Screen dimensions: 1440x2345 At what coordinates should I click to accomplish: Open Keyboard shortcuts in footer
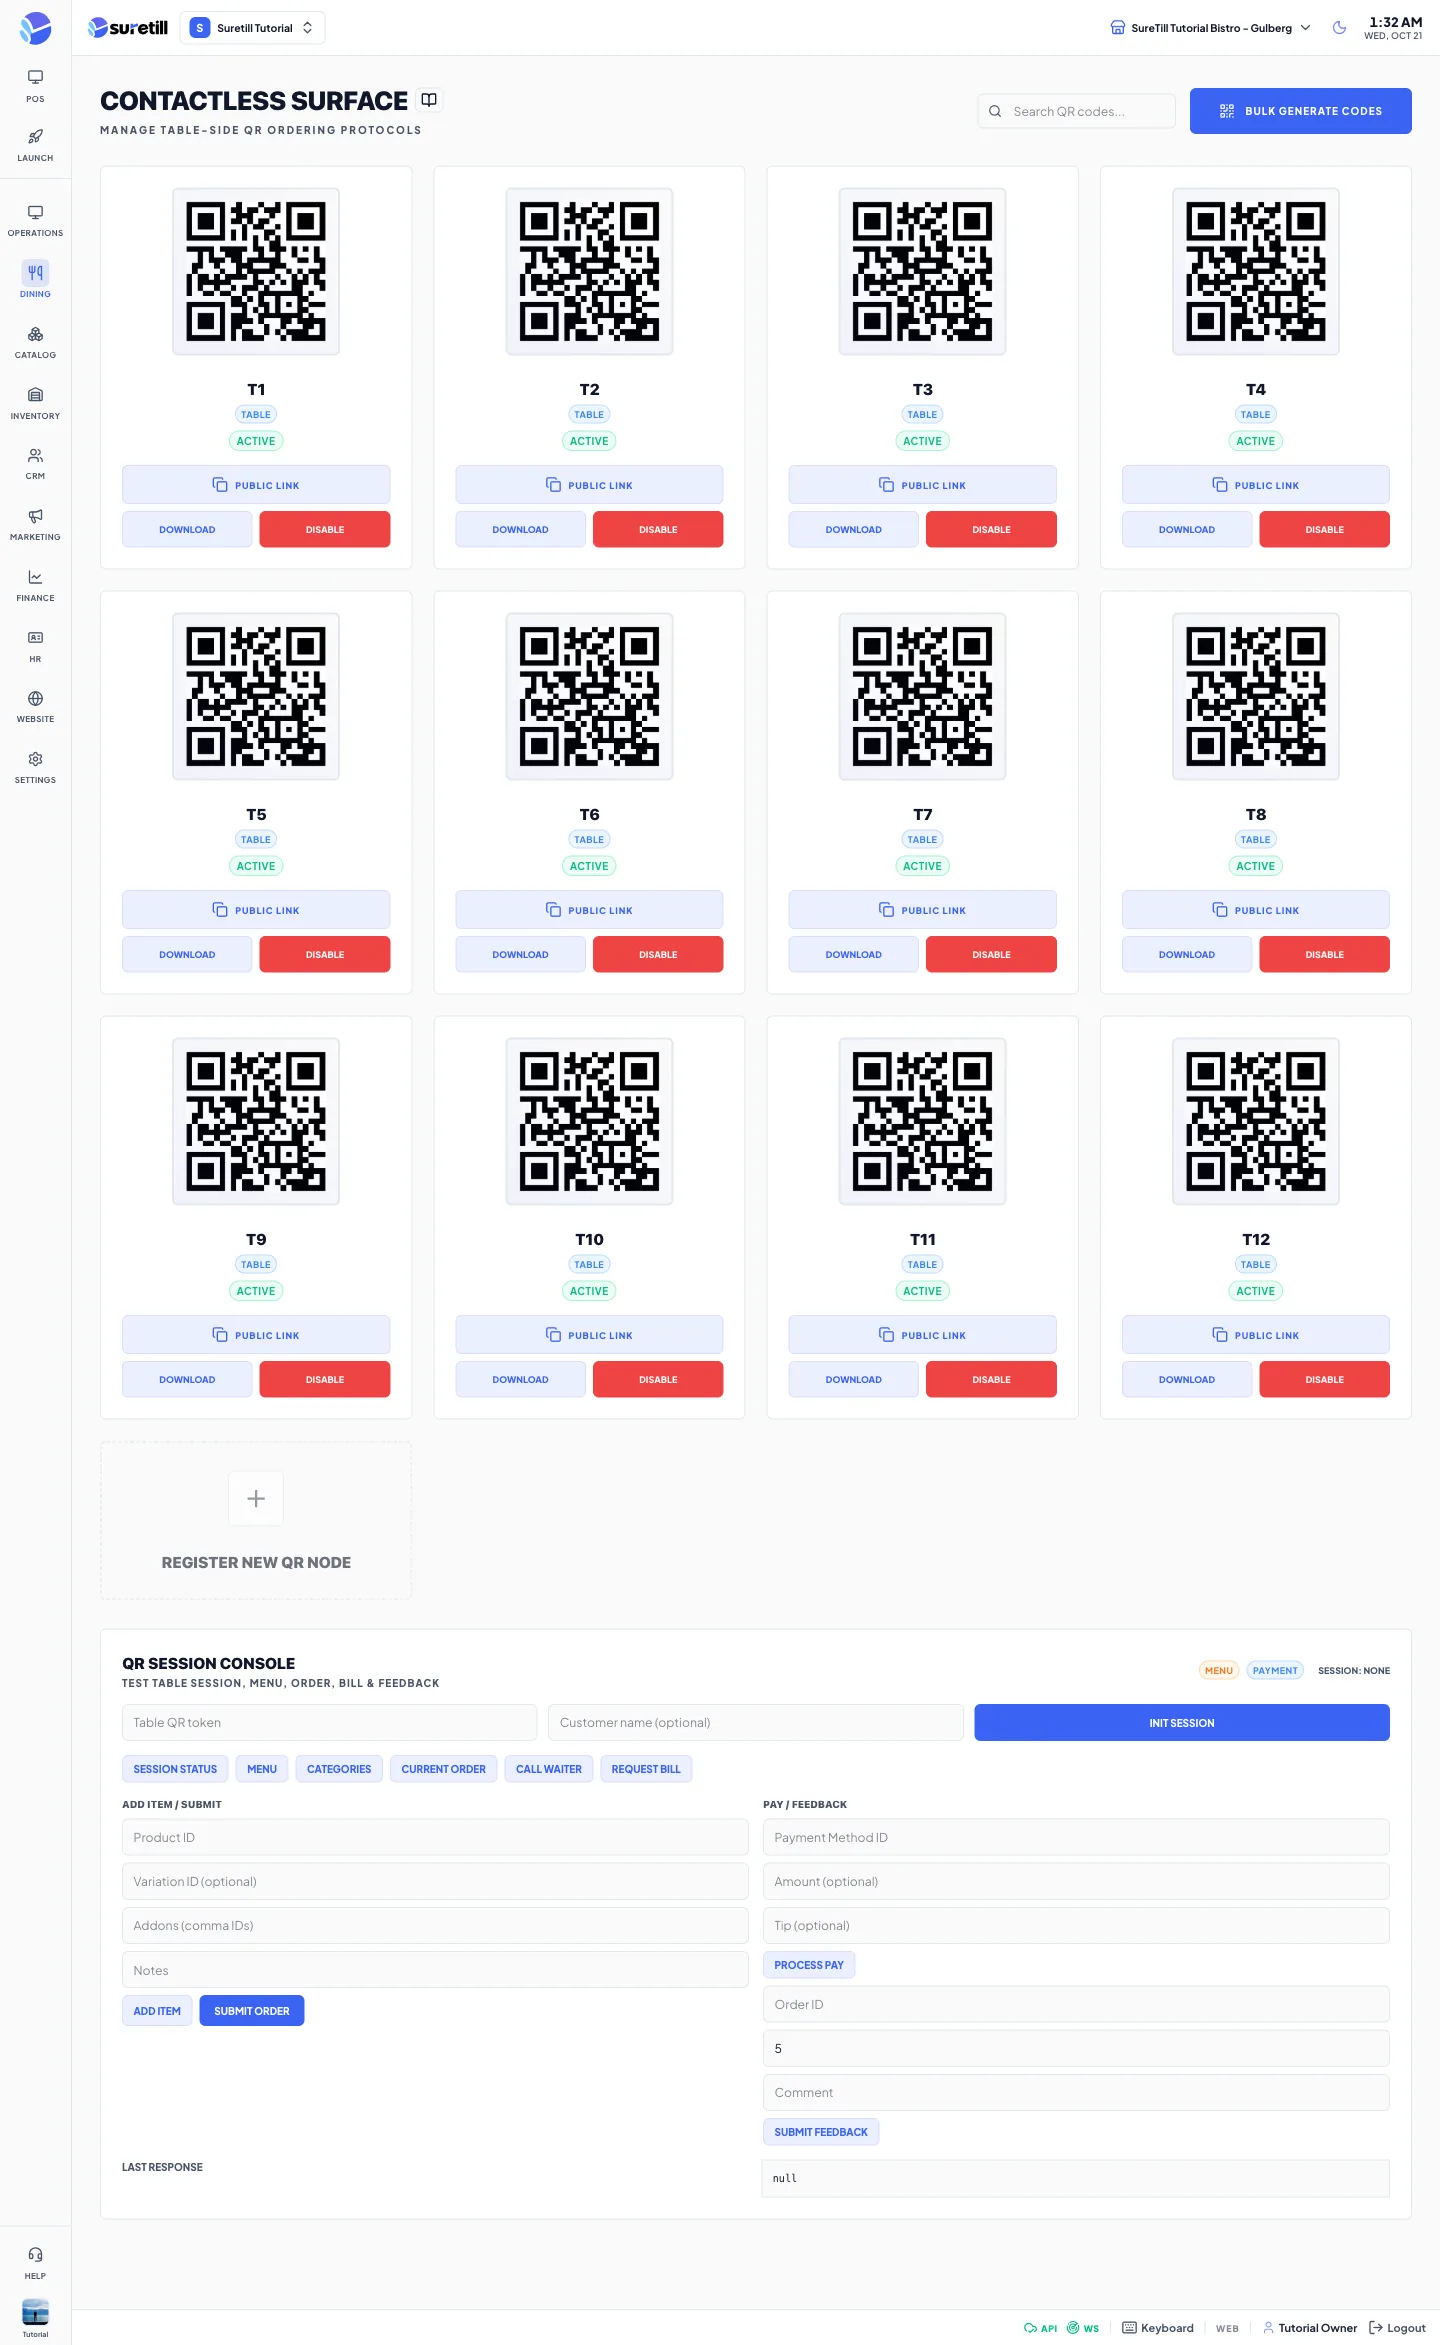(x=1158, y=2328)
